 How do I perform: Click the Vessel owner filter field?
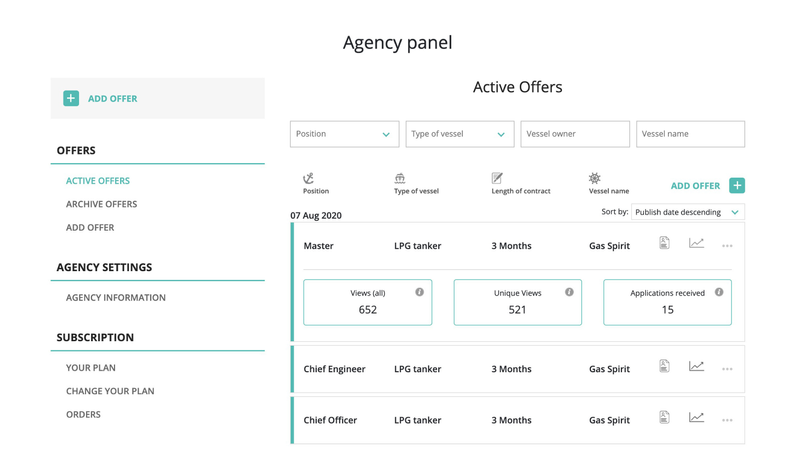tap(575, 134)
